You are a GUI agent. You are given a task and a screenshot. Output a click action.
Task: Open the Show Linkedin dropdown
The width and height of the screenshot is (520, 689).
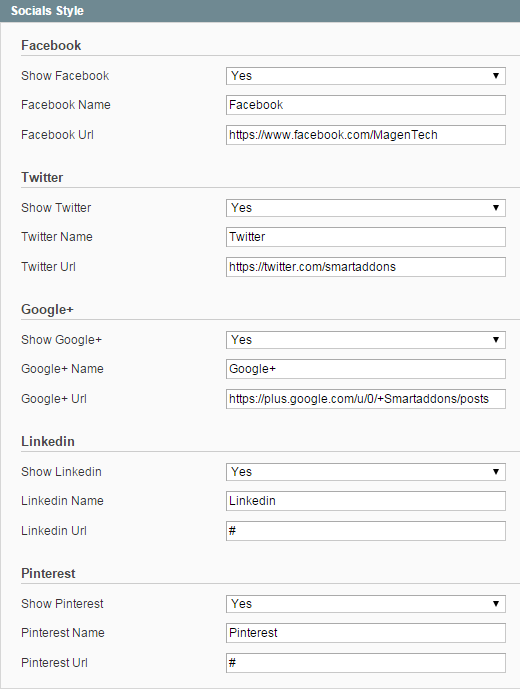[366, 472]
